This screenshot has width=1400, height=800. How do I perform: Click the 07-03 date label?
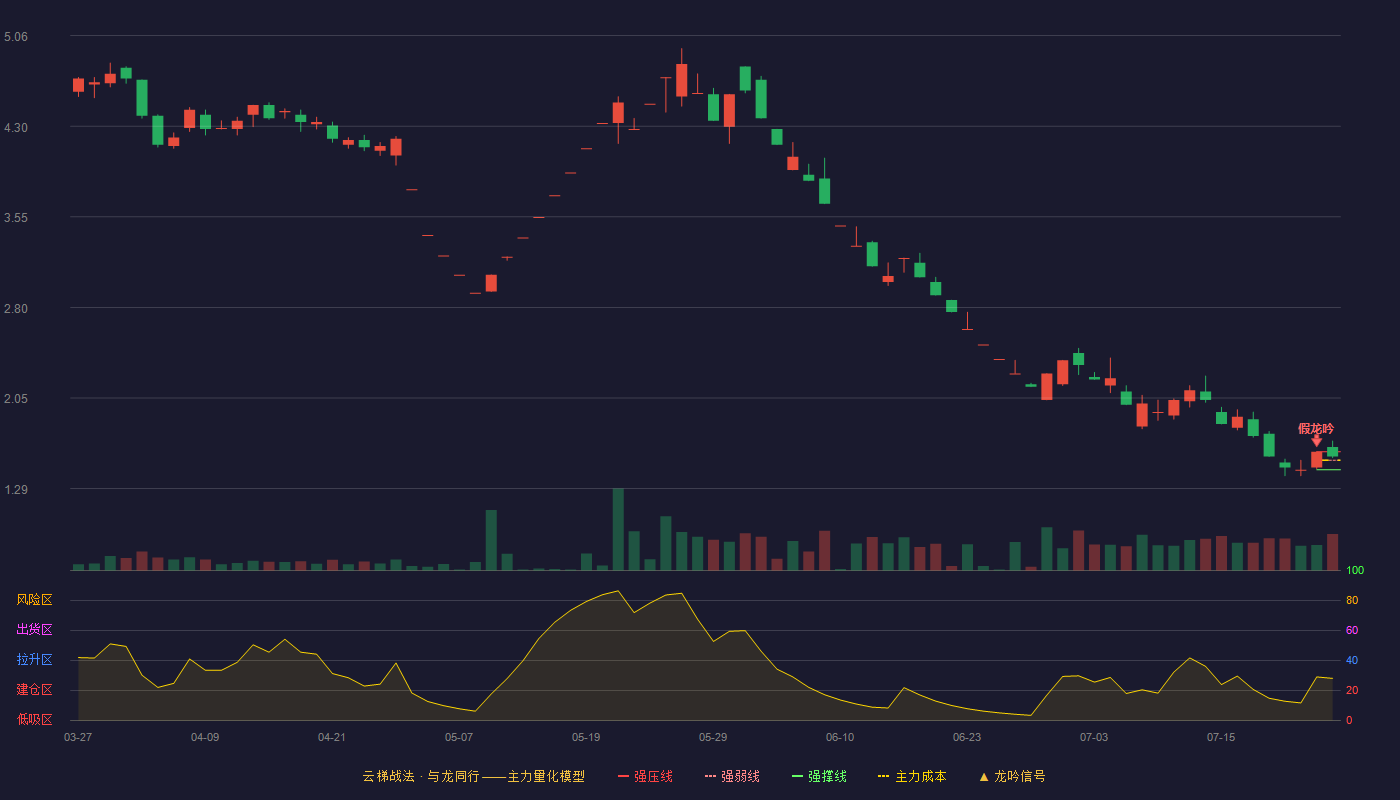[1094, 737]
